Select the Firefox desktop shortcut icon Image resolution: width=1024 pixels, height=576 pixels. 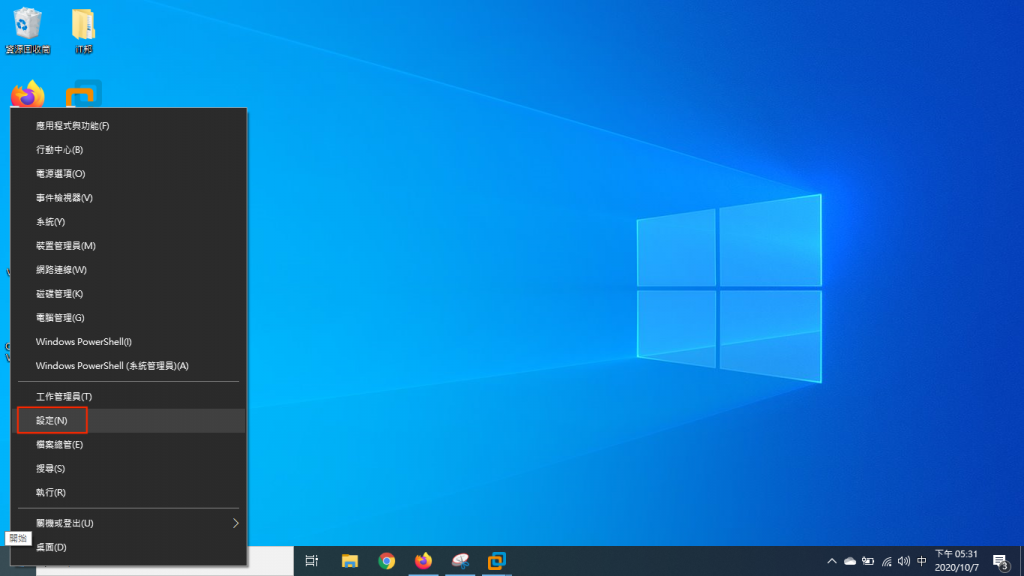27,95
